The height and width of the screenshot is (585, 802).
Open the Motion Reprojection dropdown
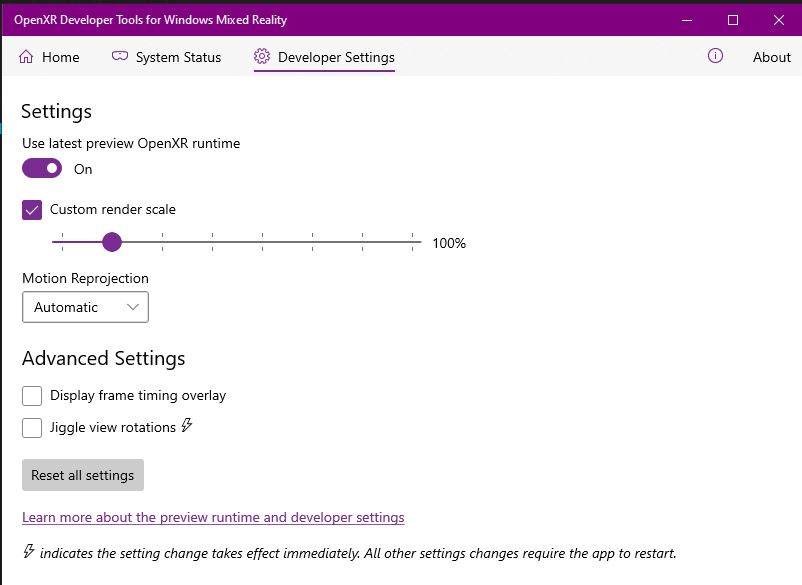pos(85,307)
